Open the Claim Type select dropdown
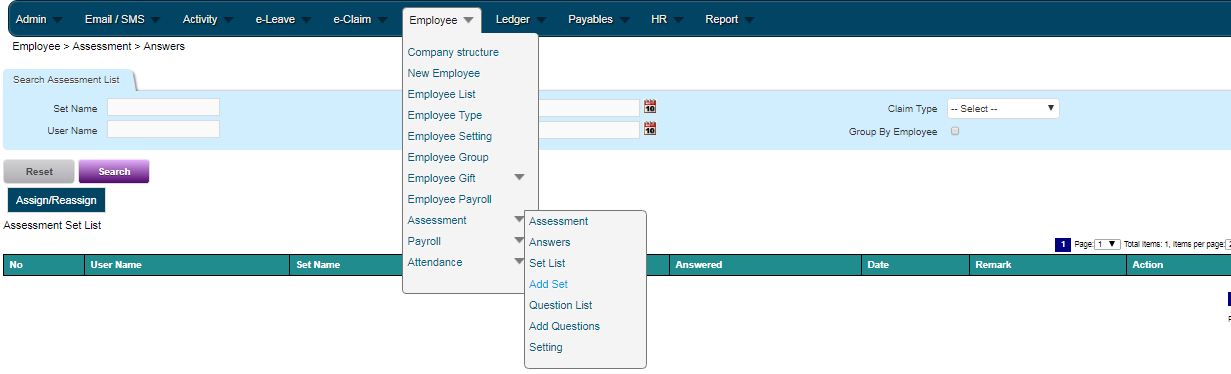Image resolution: width=1231 pixels, height=374 pixels. click(x=1003, y=108)
